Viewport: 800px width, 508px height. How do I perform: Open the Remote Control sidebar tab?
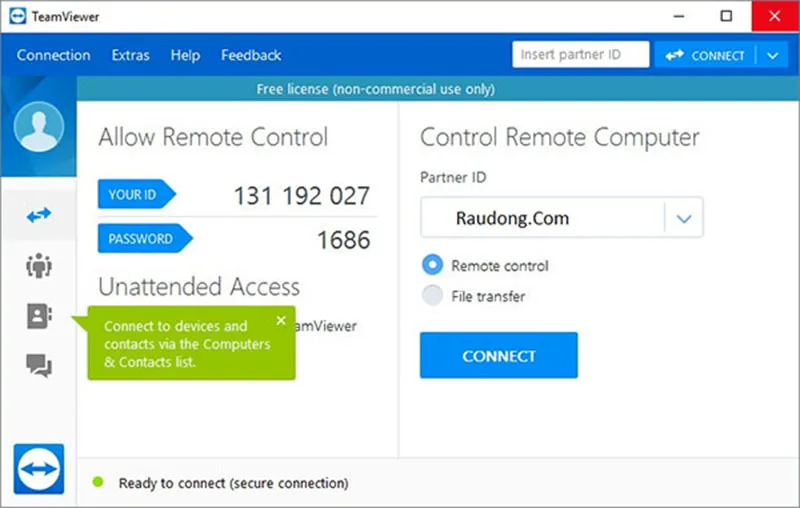(39, 215)
